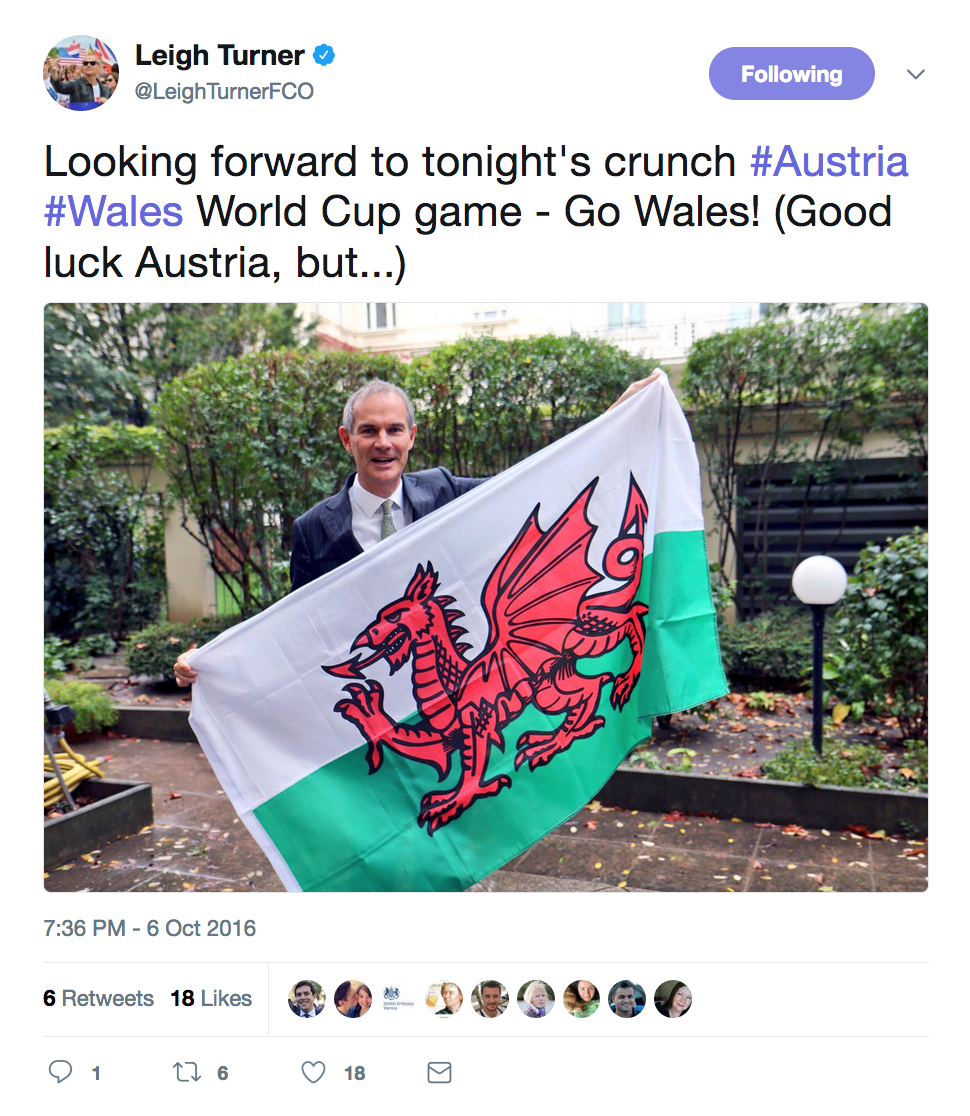The image size is (970, 1116).
Task: Open the tweet timestamp 7:36 PM - 6 Oct 2016
Action: pos(149,928)
